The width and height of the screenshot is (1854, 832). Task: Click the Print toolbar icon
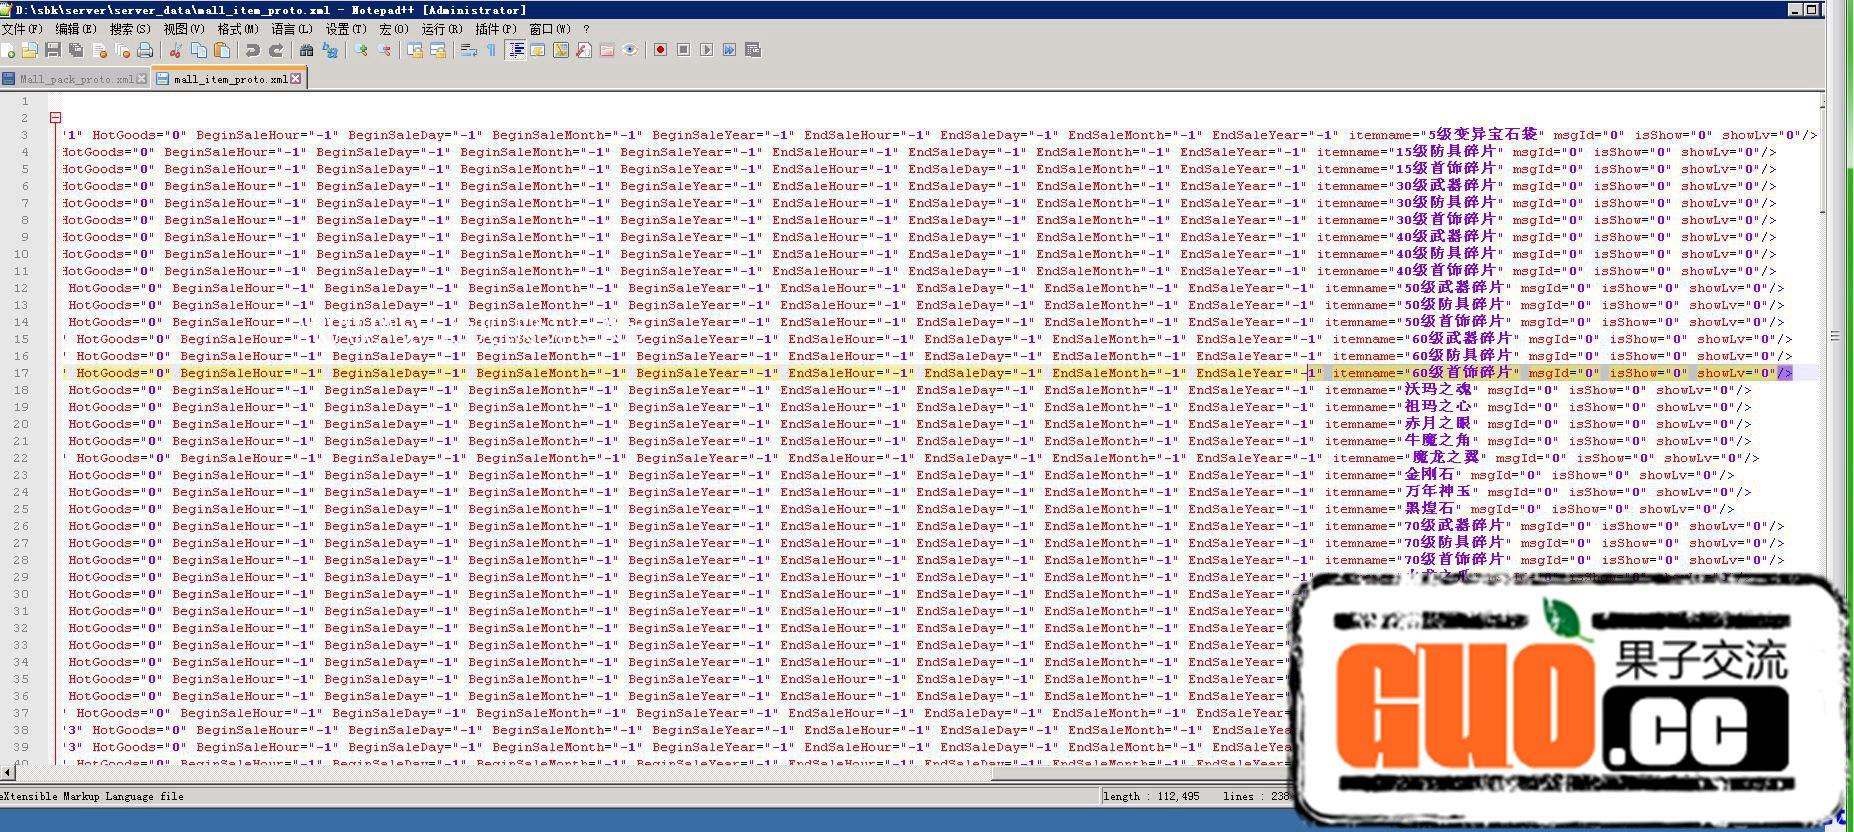tap(145, 50)
